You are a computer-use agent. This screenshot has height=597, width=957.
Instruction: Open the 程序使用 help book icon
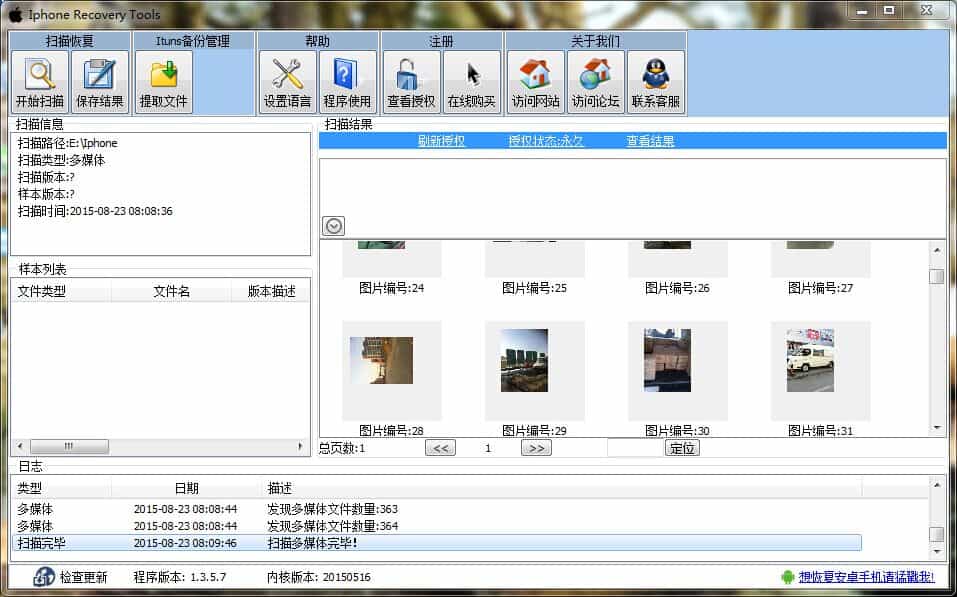click(x=347, y=82)
